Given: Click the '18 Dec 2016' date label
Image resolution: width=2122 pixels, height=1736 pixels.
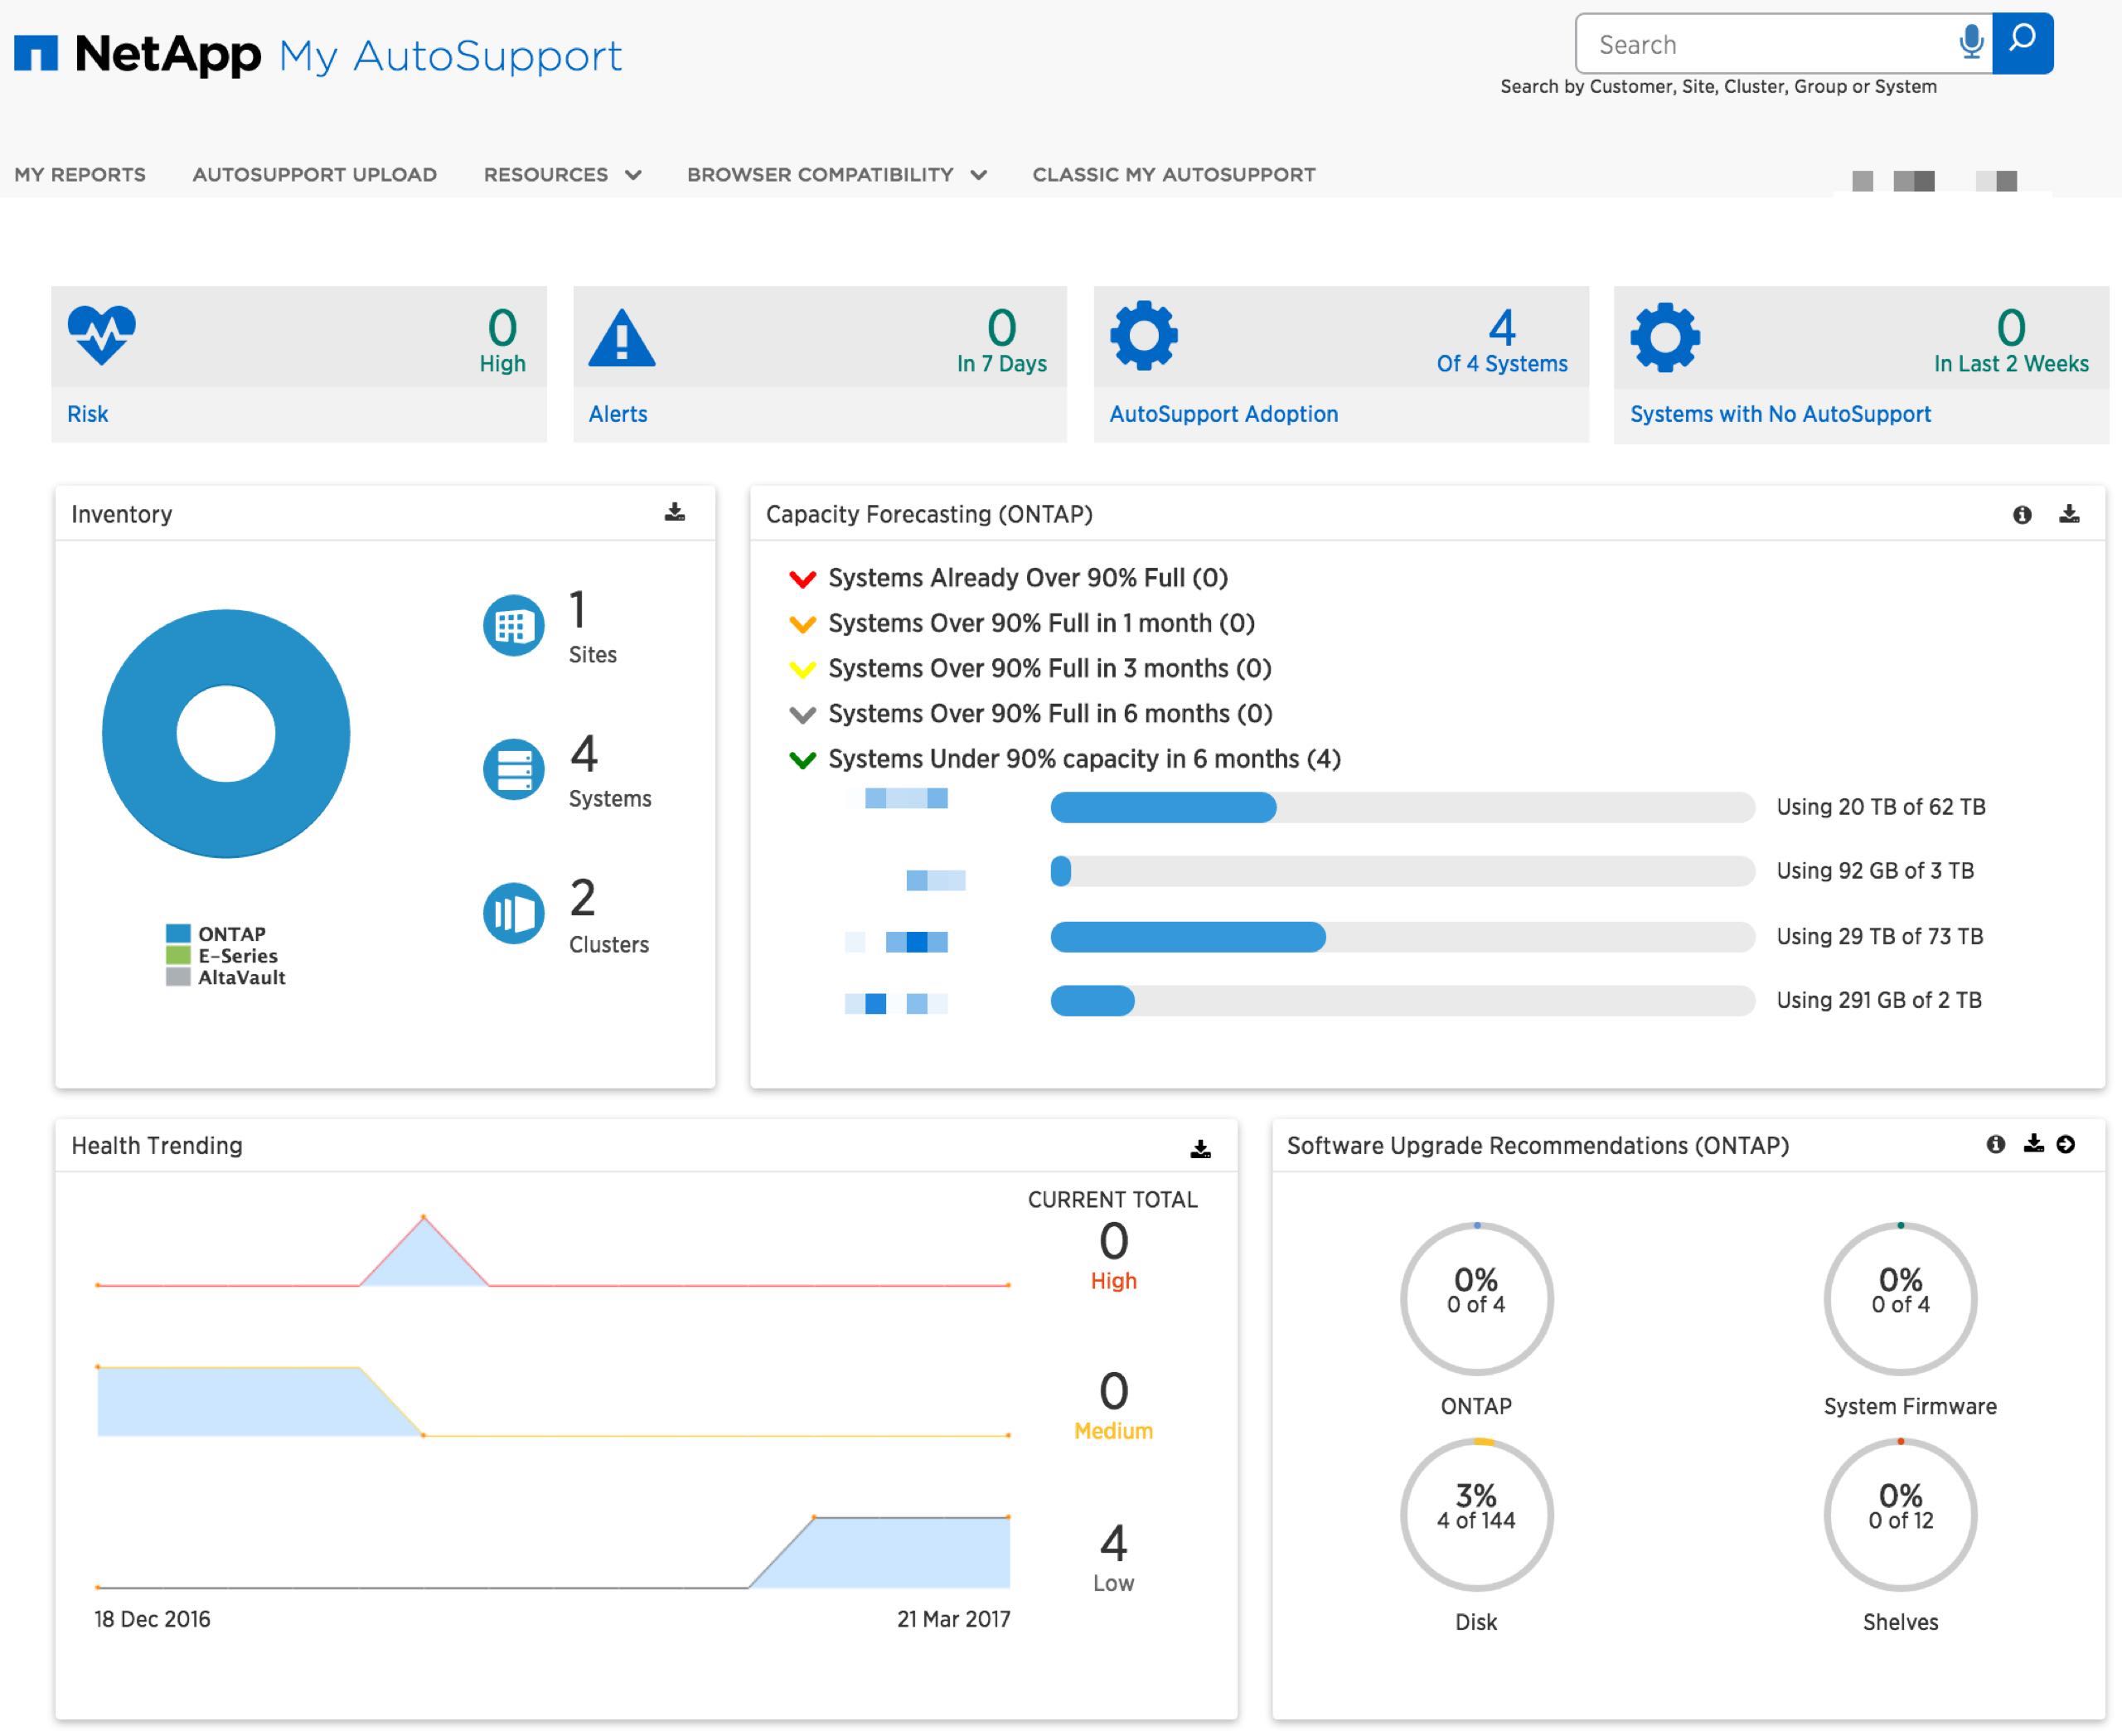Looking at the screenshot, I should click(x=152, y=1619).
